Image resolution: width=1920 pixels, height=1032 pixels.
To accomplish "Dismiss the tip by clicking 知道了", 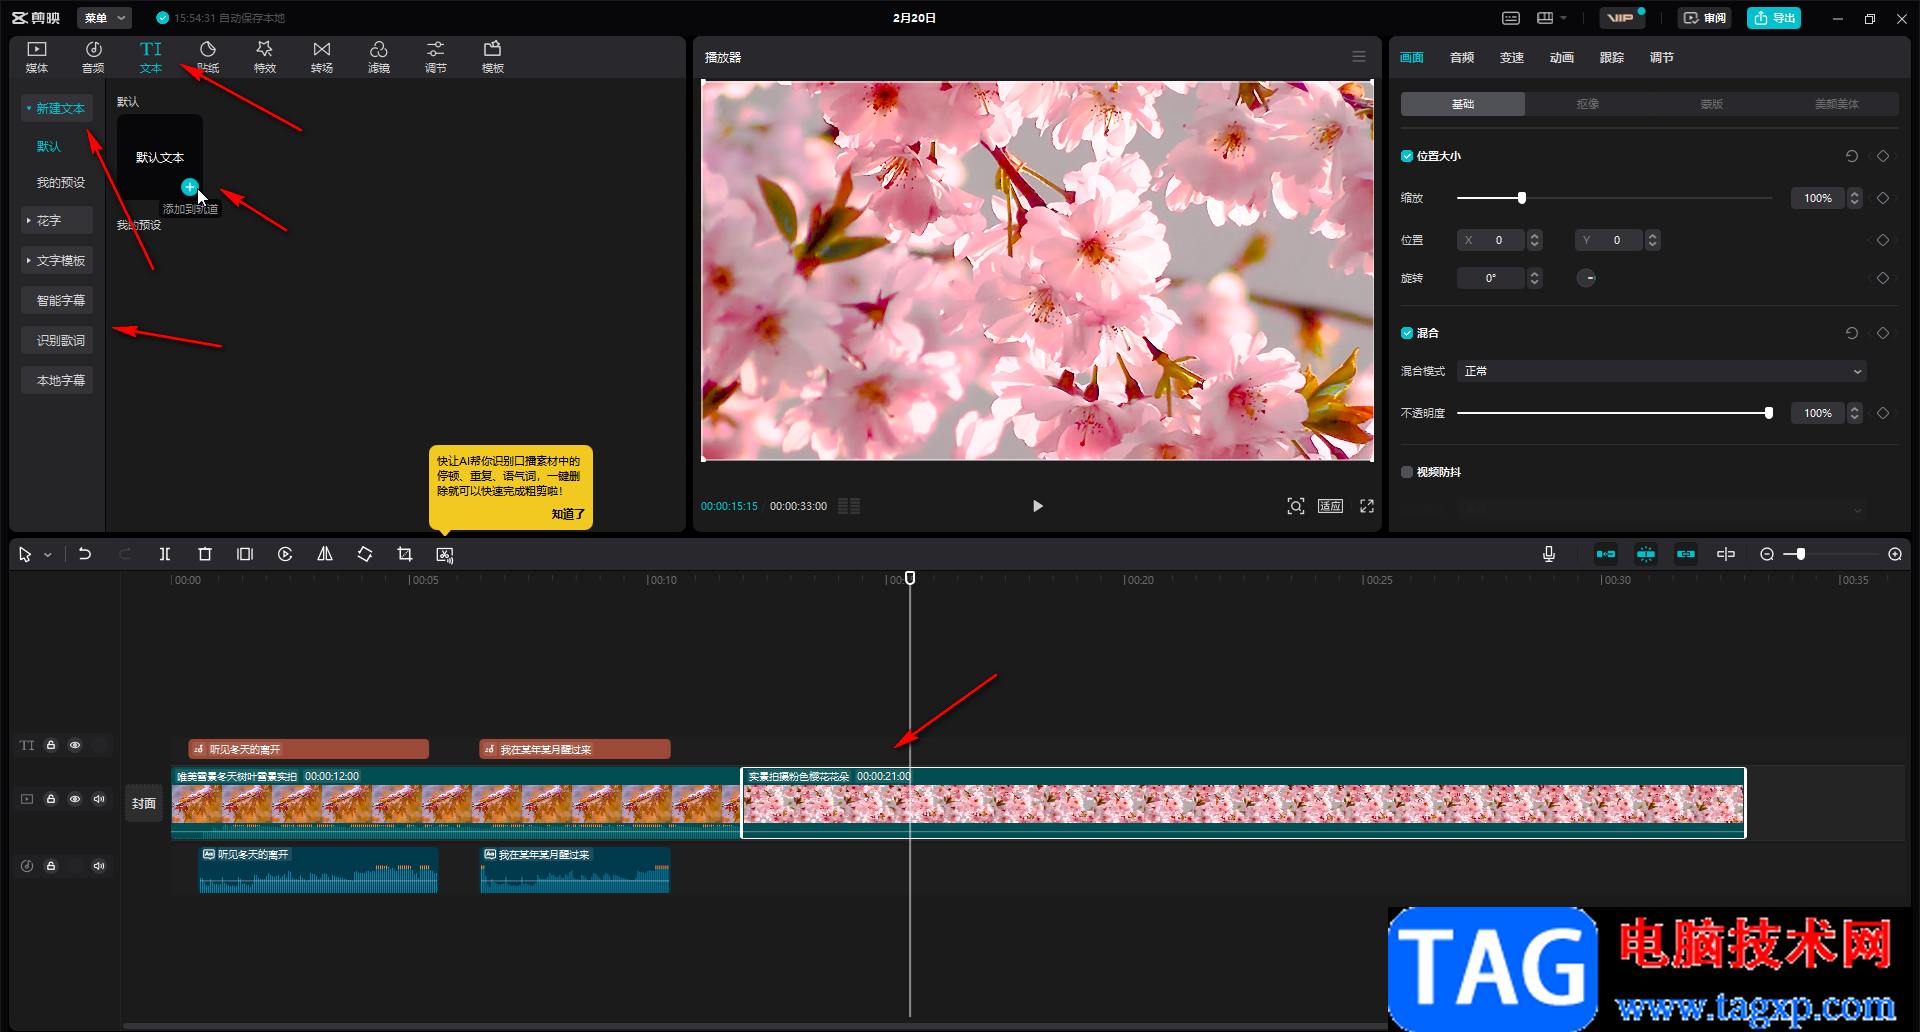I will [568, 514].
